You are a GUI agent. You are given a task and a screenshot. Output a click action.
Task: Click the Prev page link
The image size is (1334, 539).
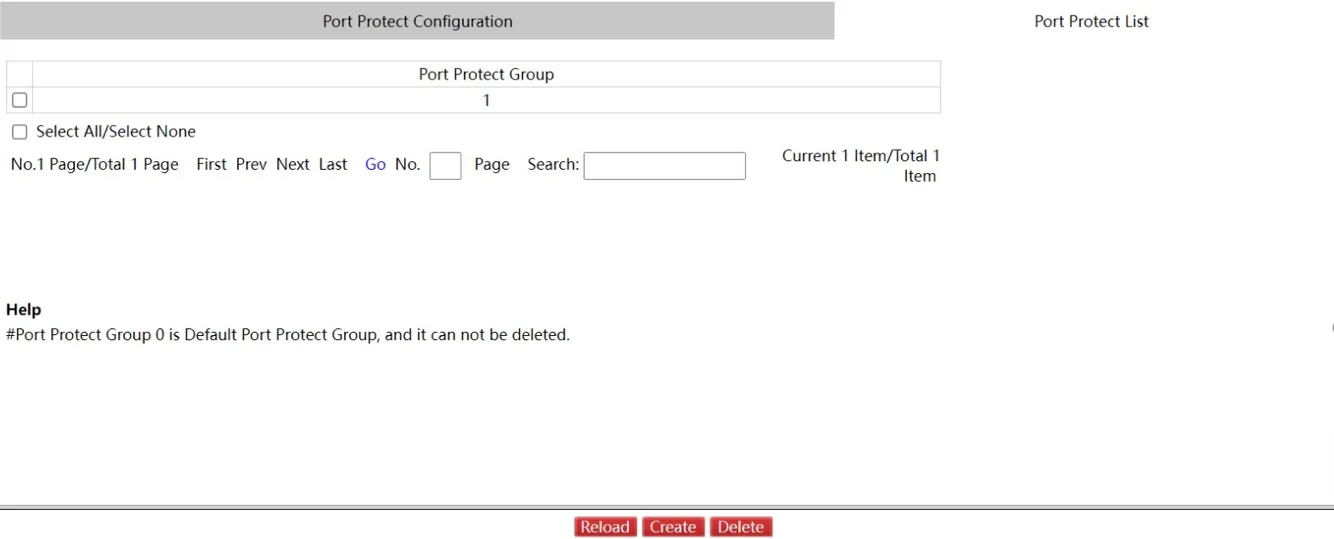click(251, 164)
